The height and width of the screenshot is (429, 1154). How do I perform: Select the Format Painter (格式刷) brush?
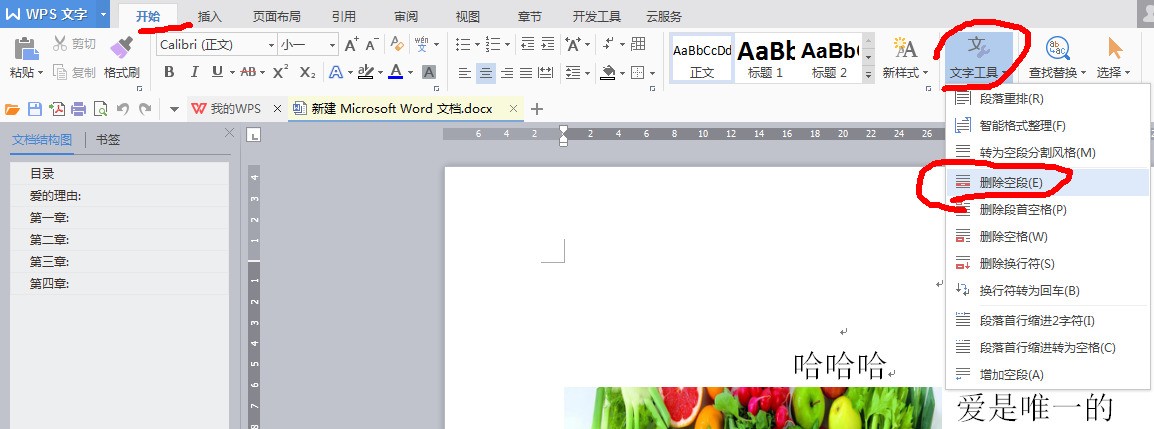pos(121,48)
